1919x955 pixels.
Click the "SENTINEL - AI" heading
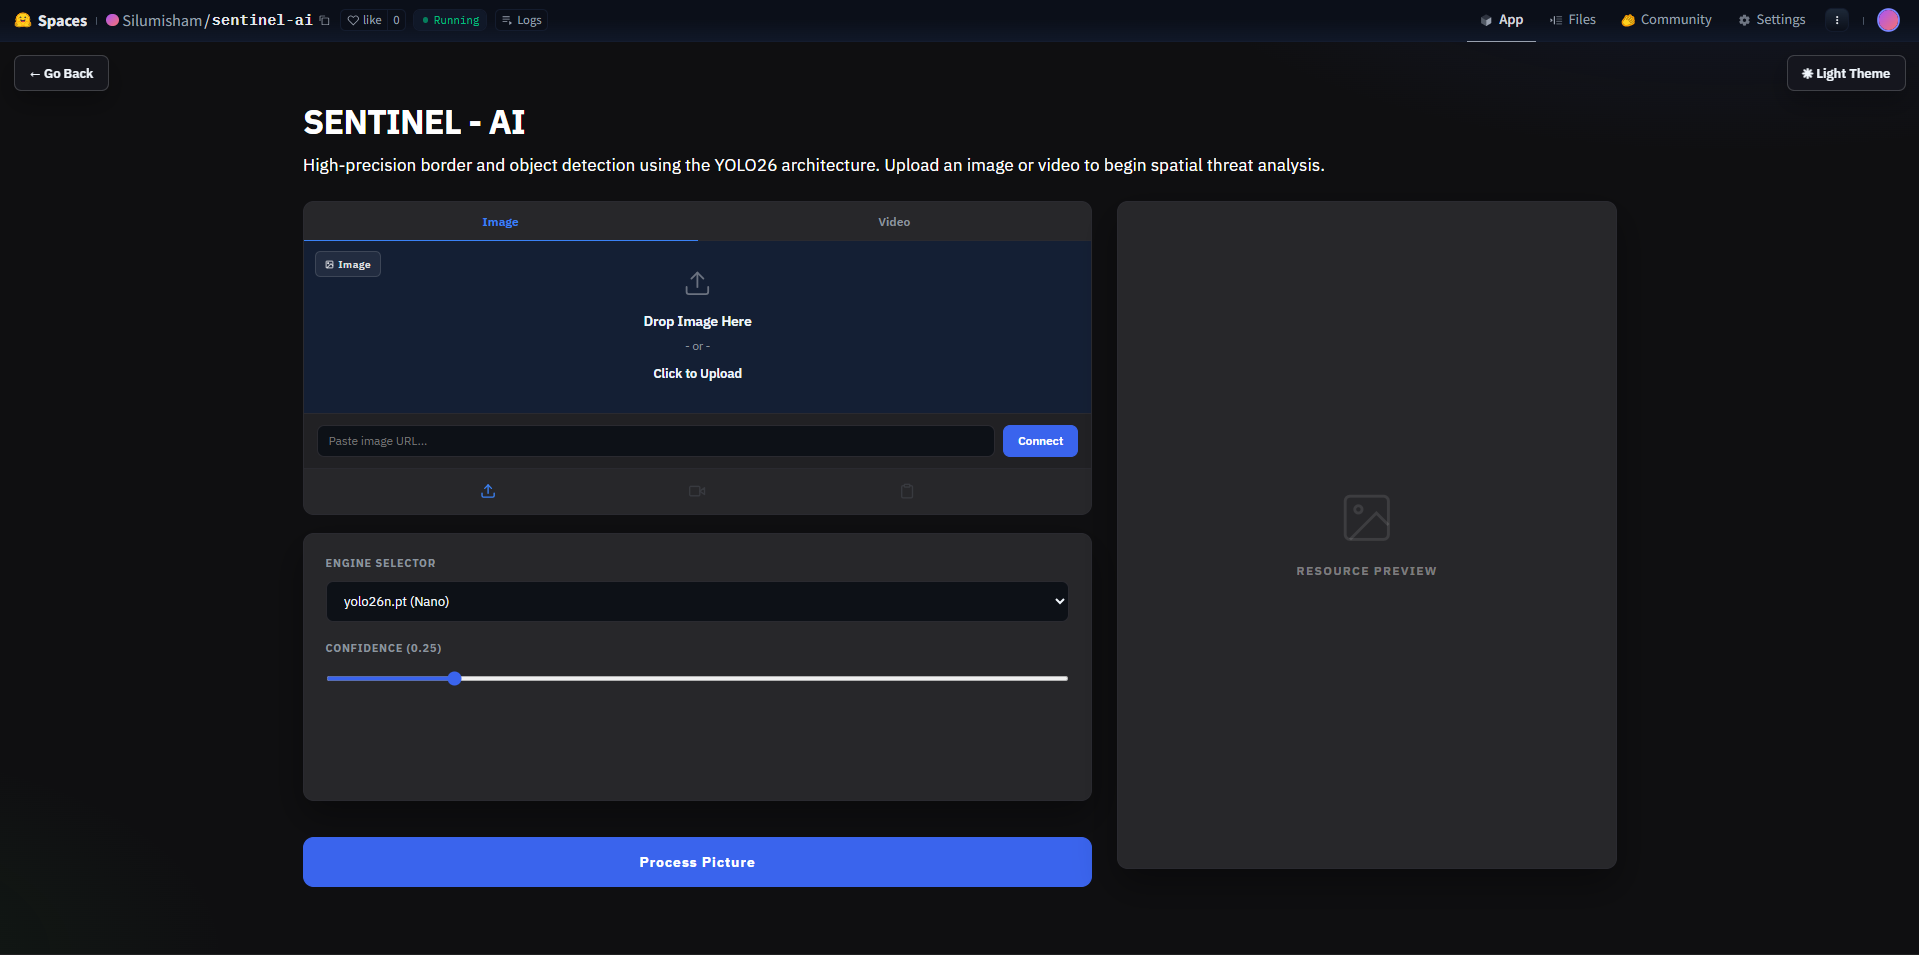tap(414, 122)
